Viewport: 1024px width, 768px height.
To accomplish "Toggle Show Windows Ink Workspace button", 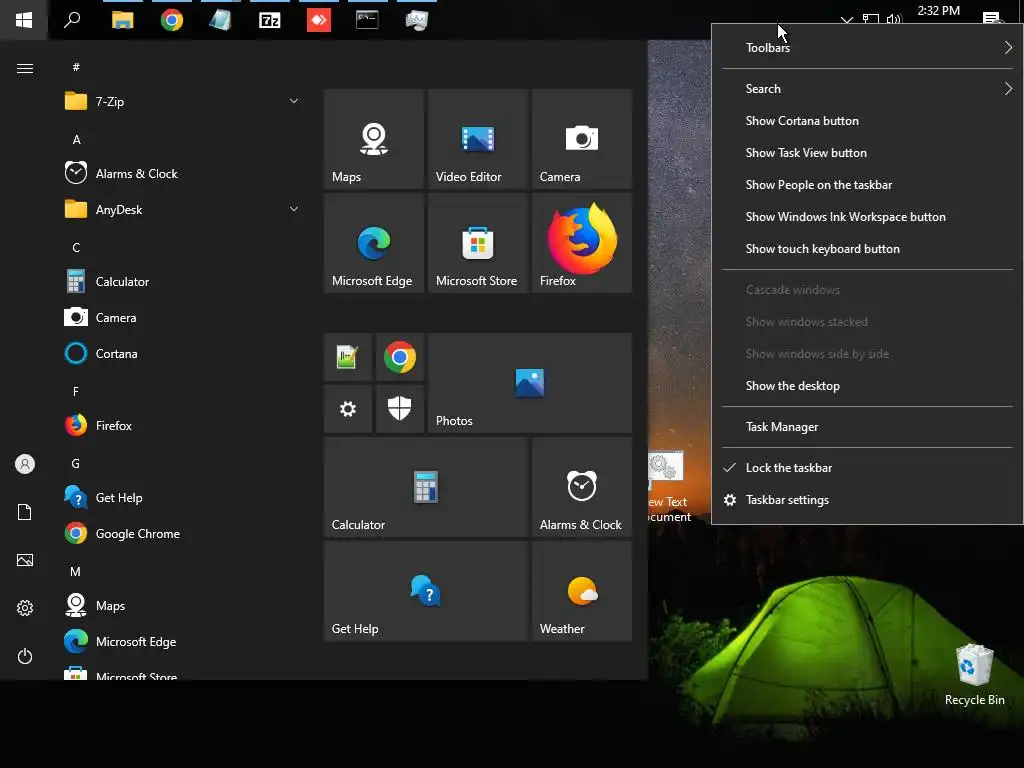I will [867, 217].
